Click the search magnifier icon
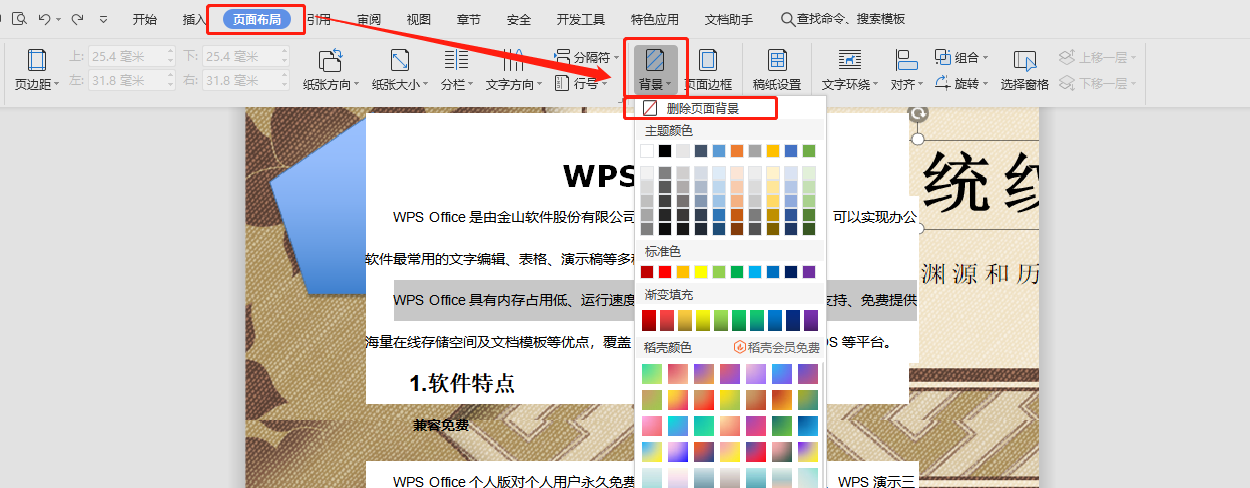The width and height of the screenshot is (1250, 488). tap(788, 19)
